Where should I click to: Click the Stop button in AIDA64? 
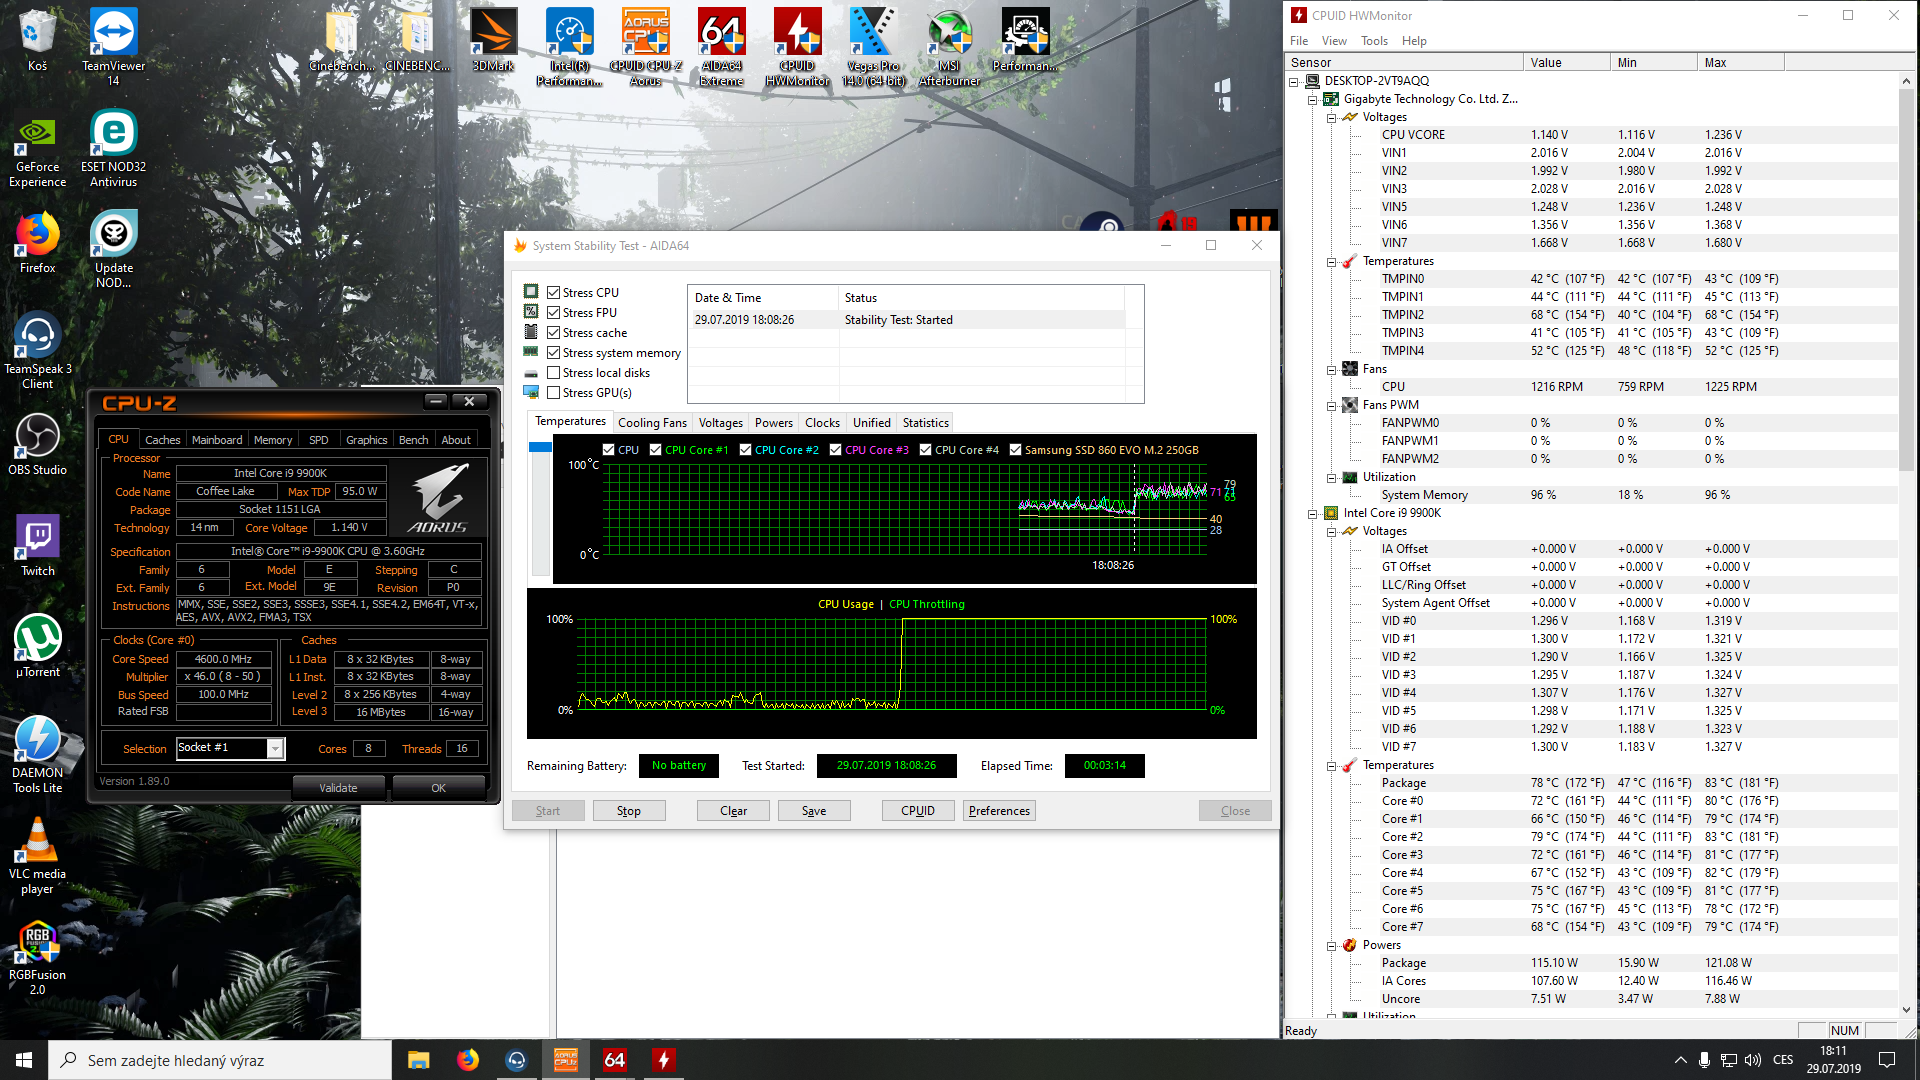pyautogui.click(x=628, y=811)
